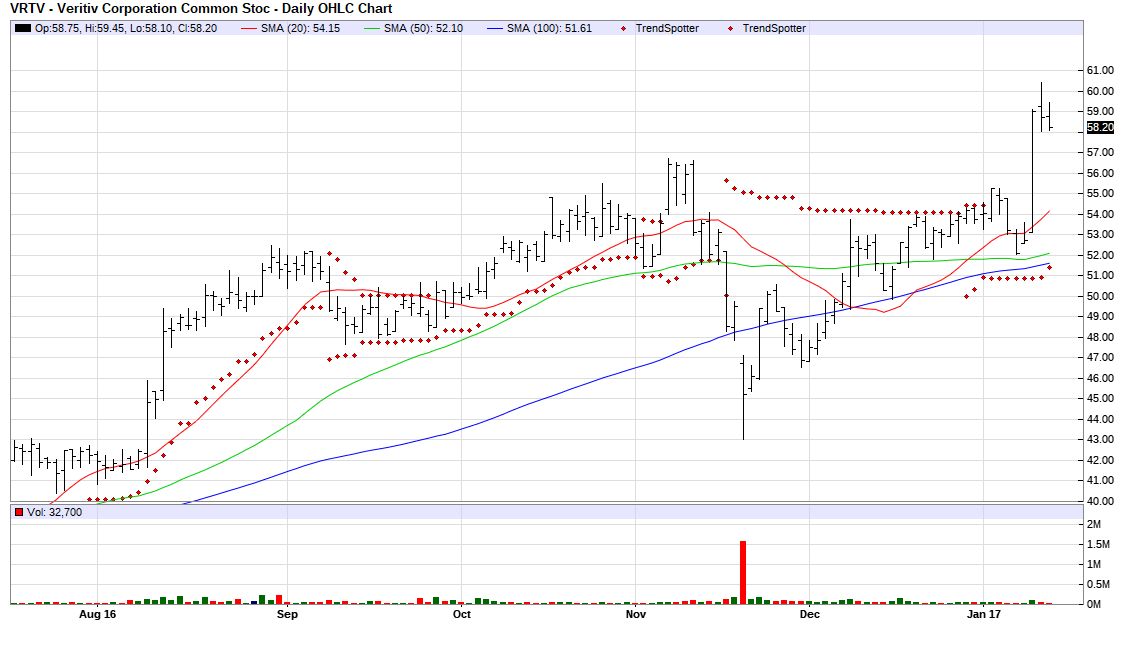The height and width of the screenshot is (645, 1125).
Task: Click the highlighted 58.20 last price tag
Action: click(x=1100, y=128)
